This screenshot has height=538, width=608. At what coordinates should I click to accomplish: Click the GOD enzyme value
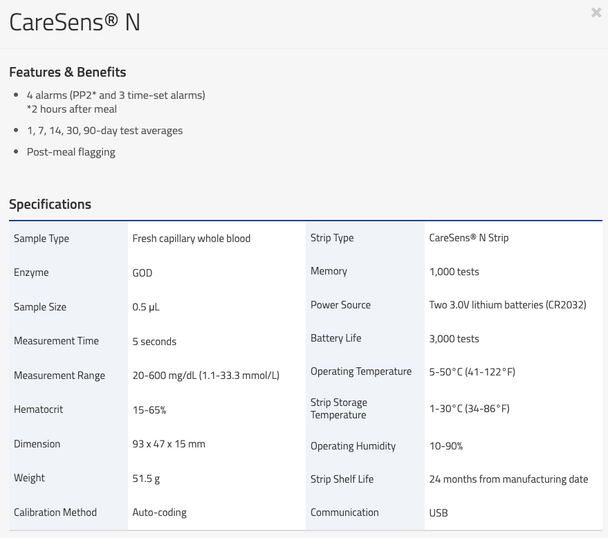pyautogui.click(x=142, y=273)
